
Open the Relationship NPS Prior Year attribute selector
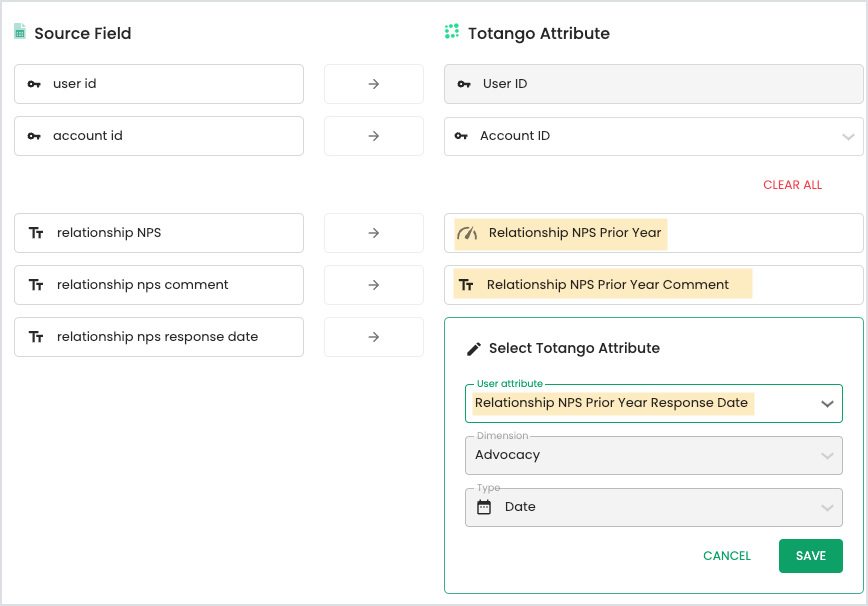[x=654, y=233]
